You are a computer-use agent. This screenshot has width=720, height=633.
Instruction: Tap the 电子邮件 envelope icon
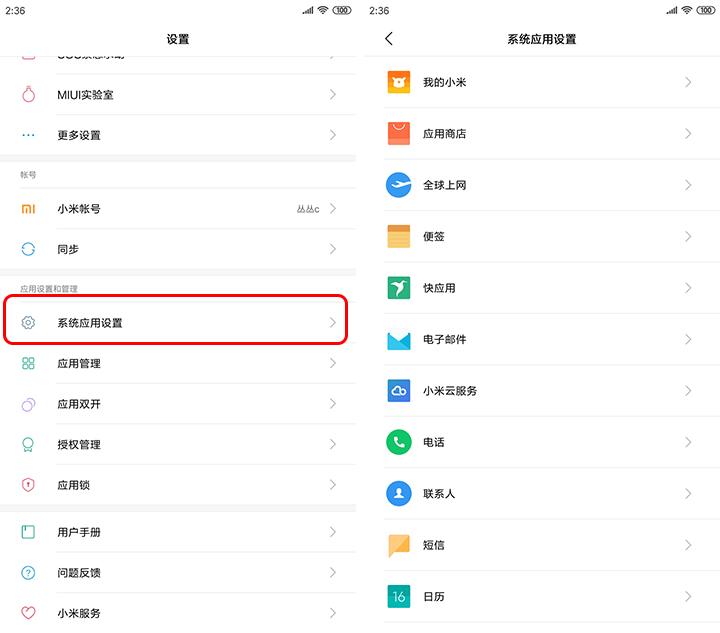coord(399,339)
